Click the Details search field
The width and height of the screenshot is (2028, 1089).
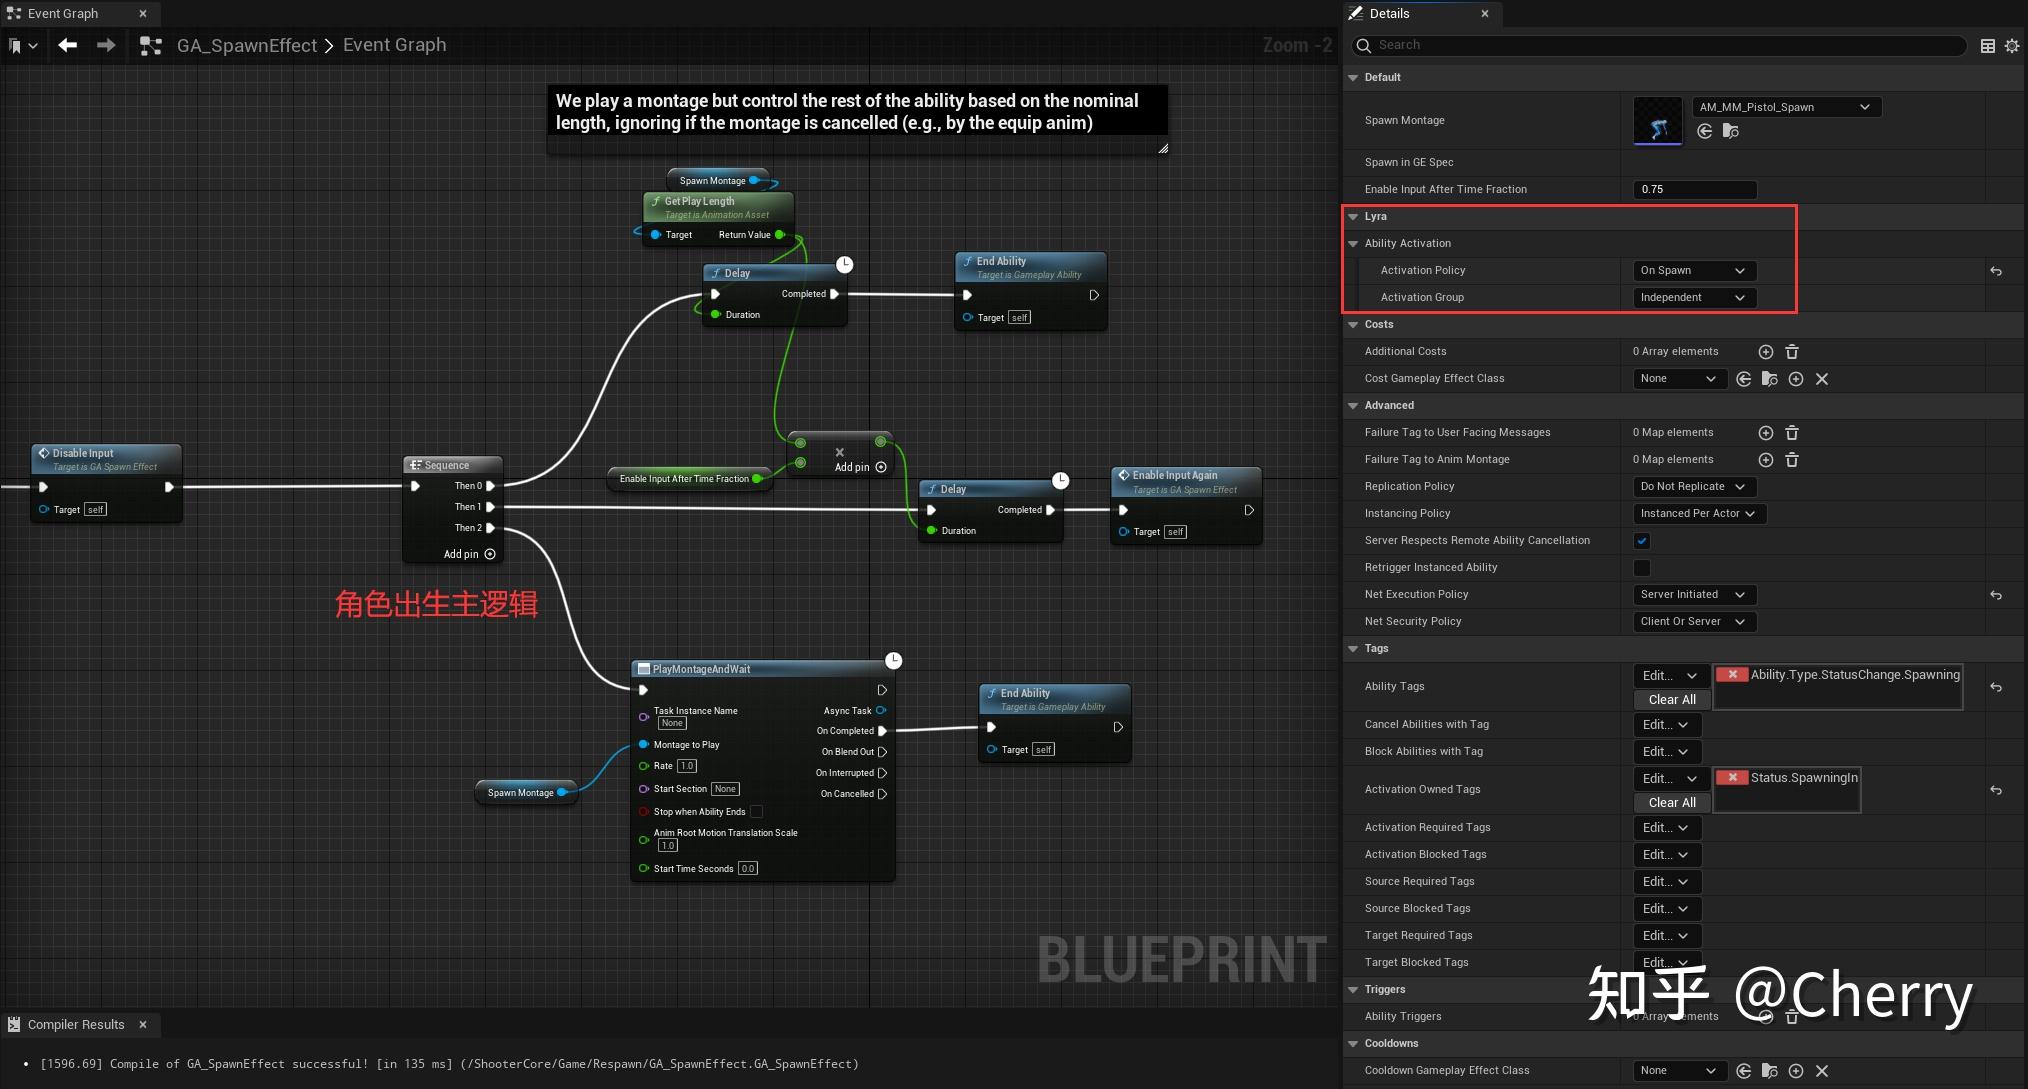[x=1660, y=45]
